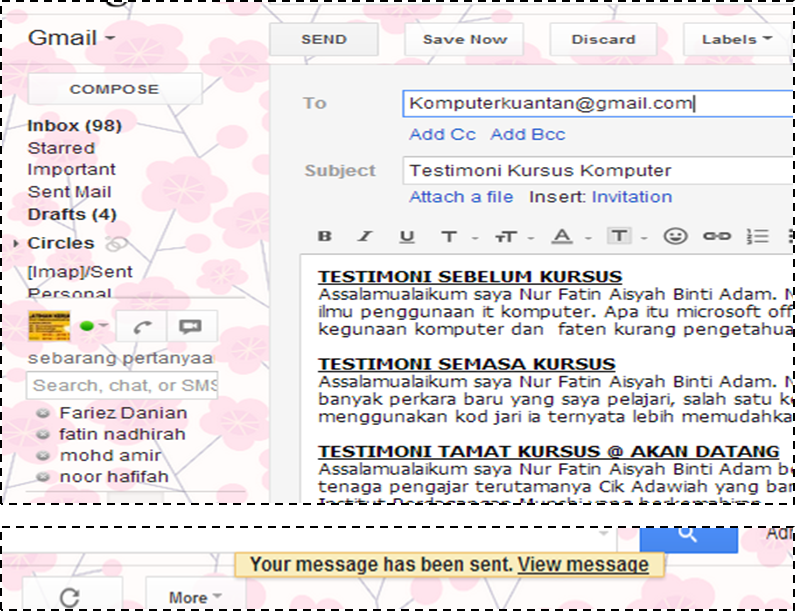Open the Labels dropdown

736,39
